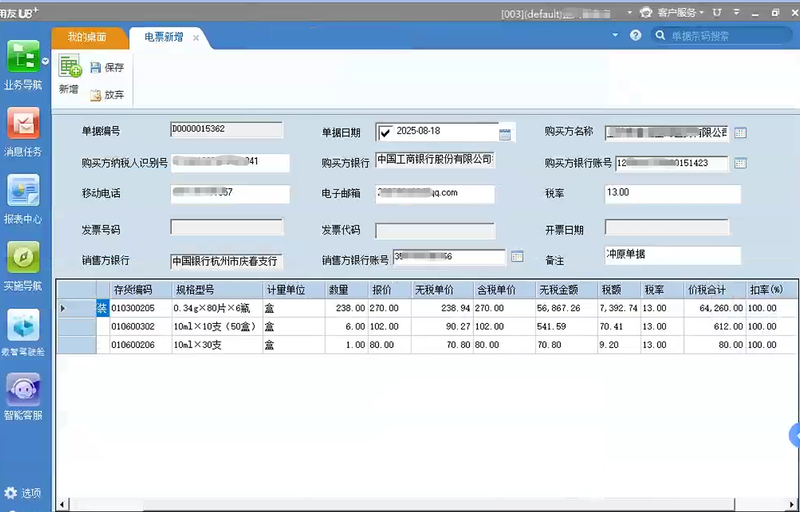Screen dimensions: 800x512
Task: Expand the 客户服务 dropdown arrow
Action: 702,12
